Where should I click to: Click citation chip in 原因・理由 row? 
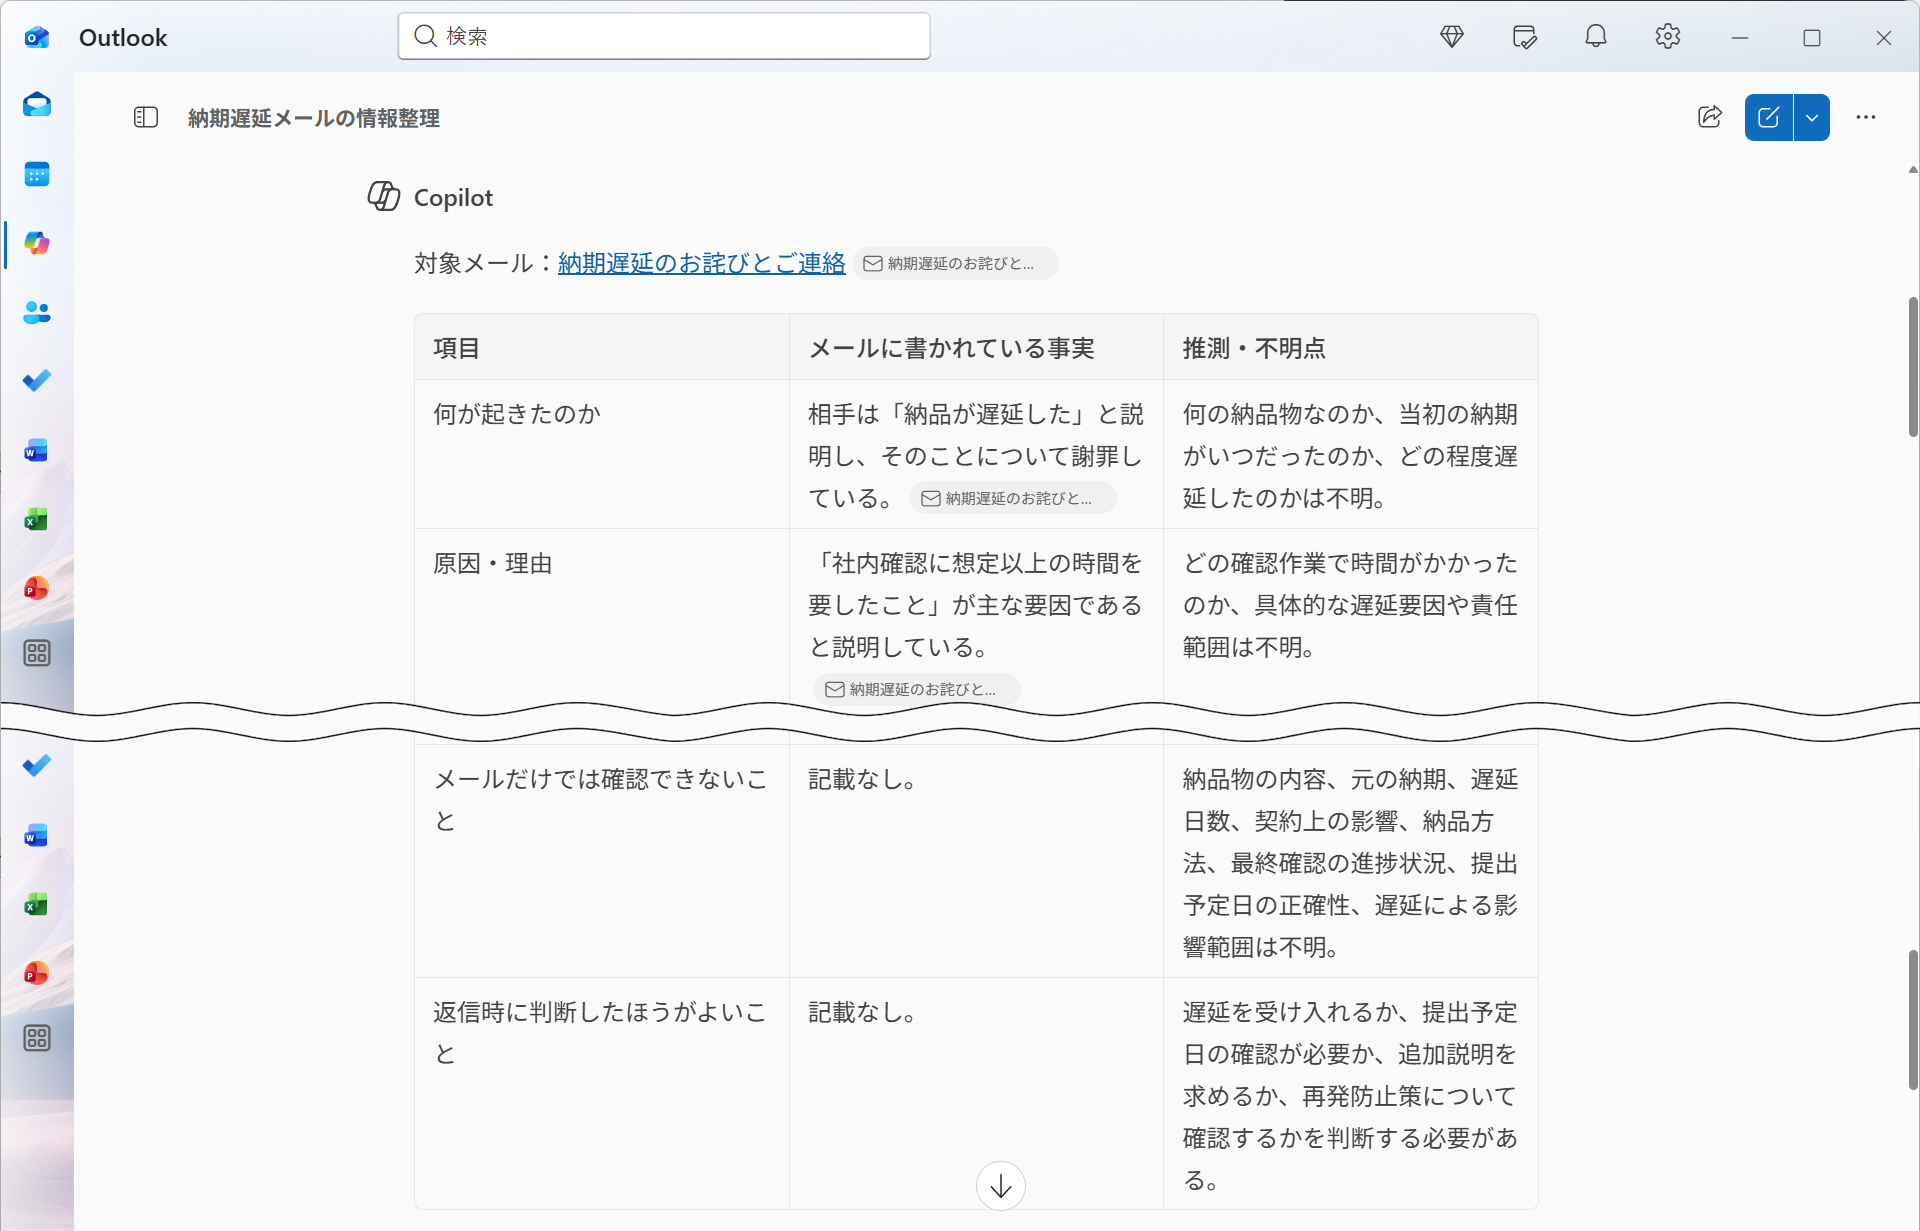(x=917, y=689)
